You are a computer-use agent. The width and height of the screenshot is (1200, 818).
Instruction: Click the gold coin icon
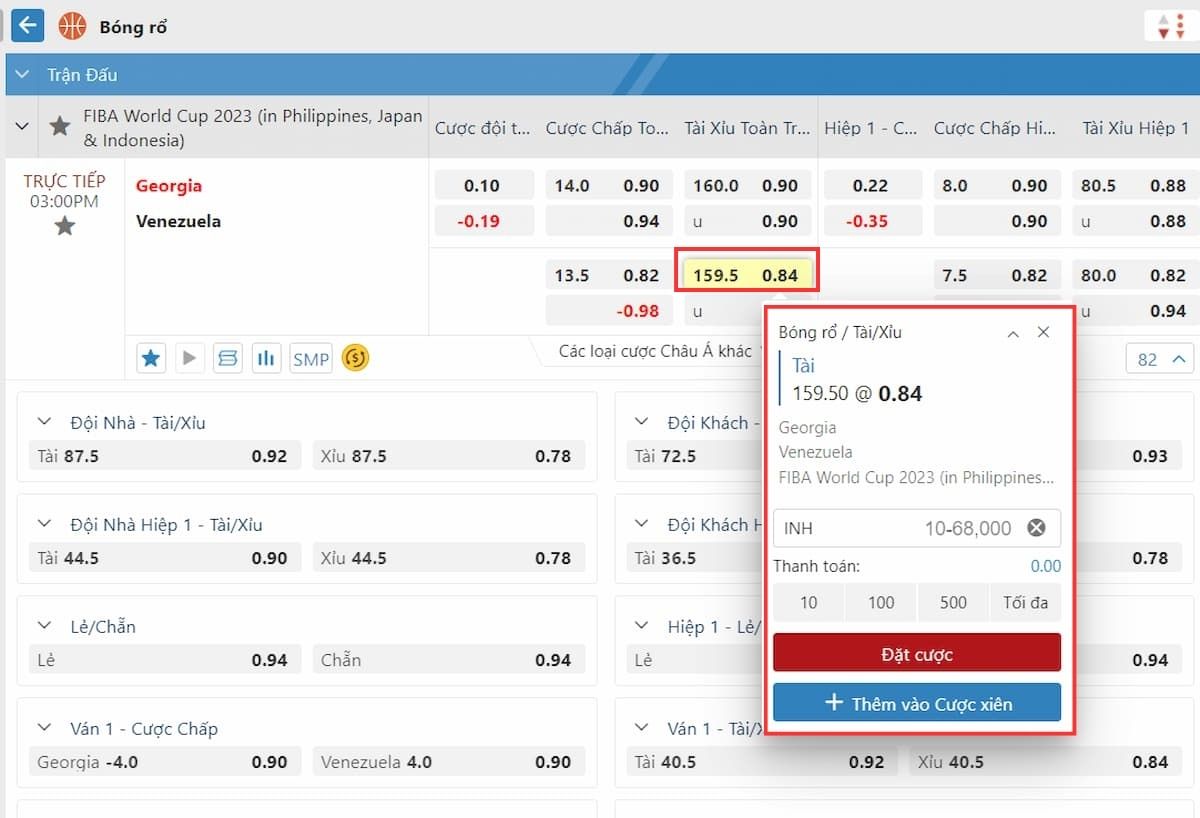click(x=355, y=357)
